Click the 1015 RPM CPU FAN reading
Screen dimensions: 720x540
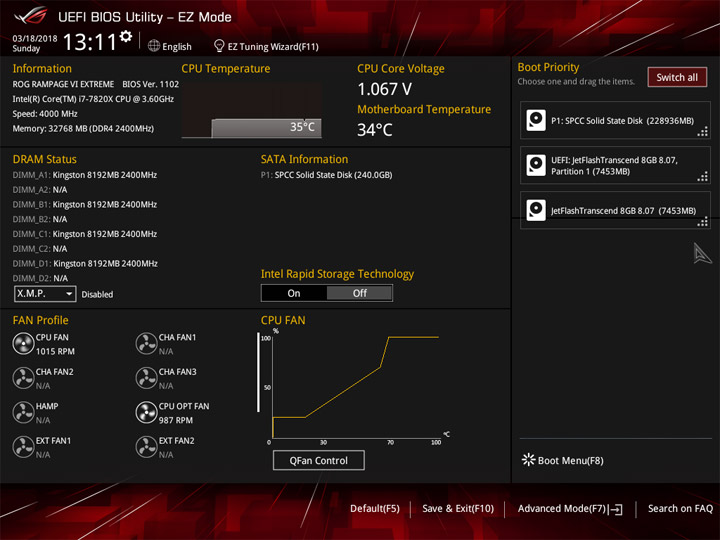pos(55,351)
